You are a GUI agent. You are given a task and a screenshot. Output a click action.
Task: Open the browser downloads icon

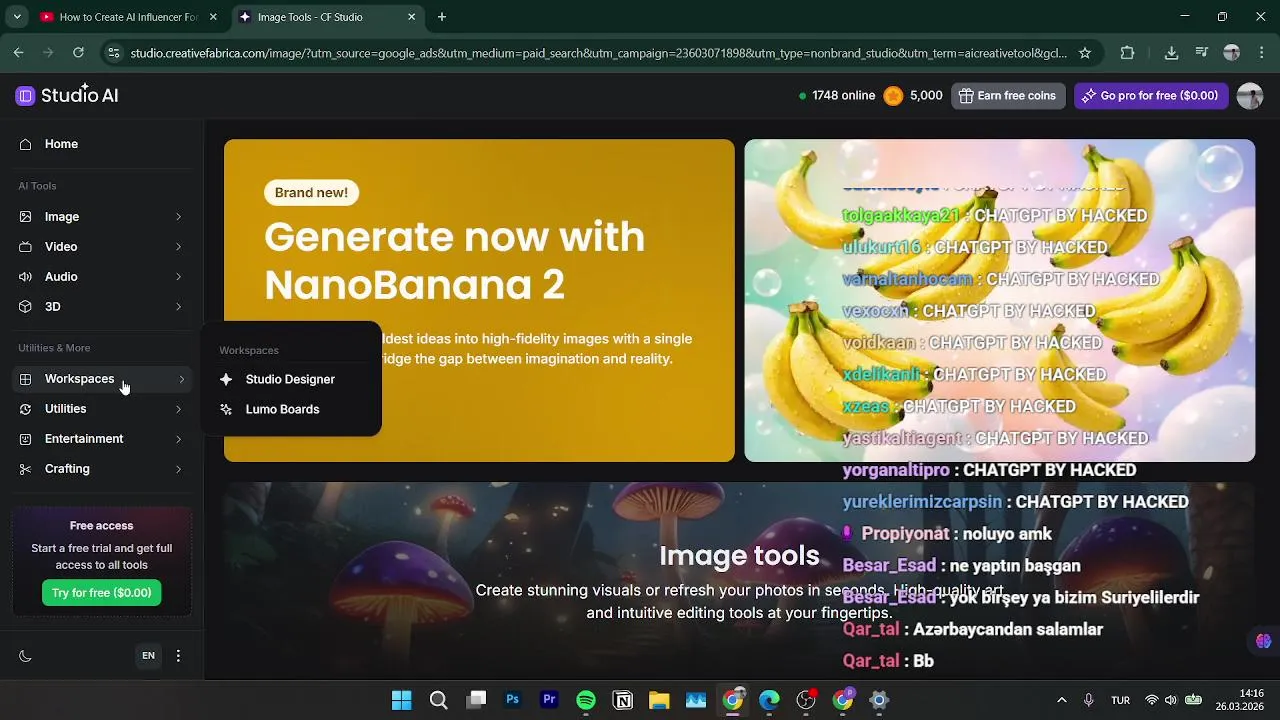pyautogui.click(x=1172, y=53)
